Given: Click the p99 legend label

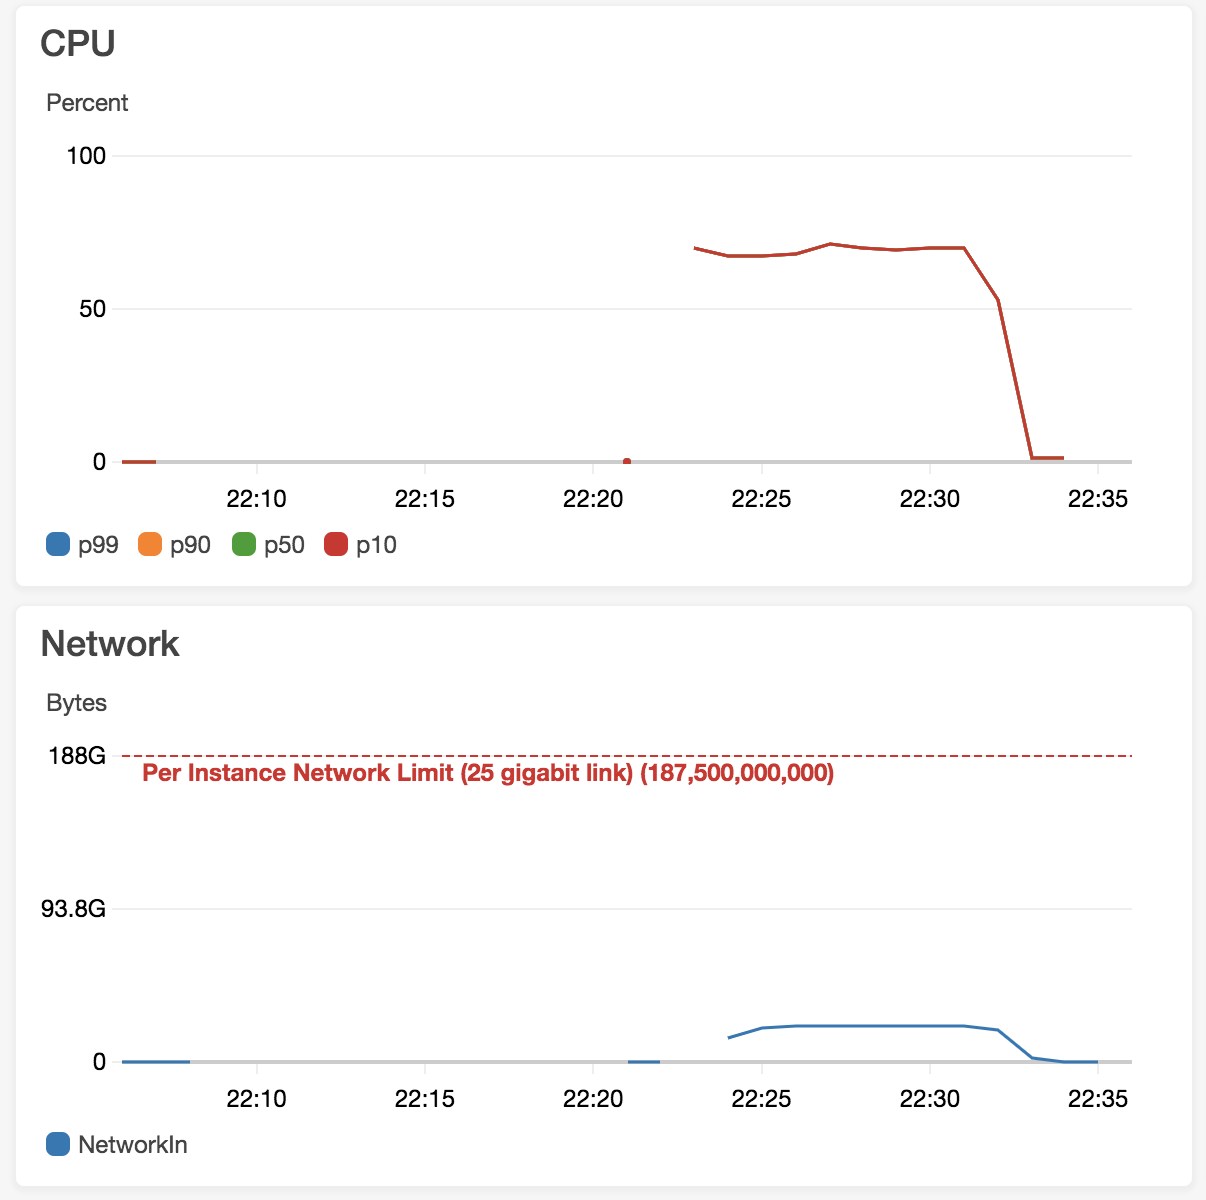Looking at the screenshot, I should [98, 545].
